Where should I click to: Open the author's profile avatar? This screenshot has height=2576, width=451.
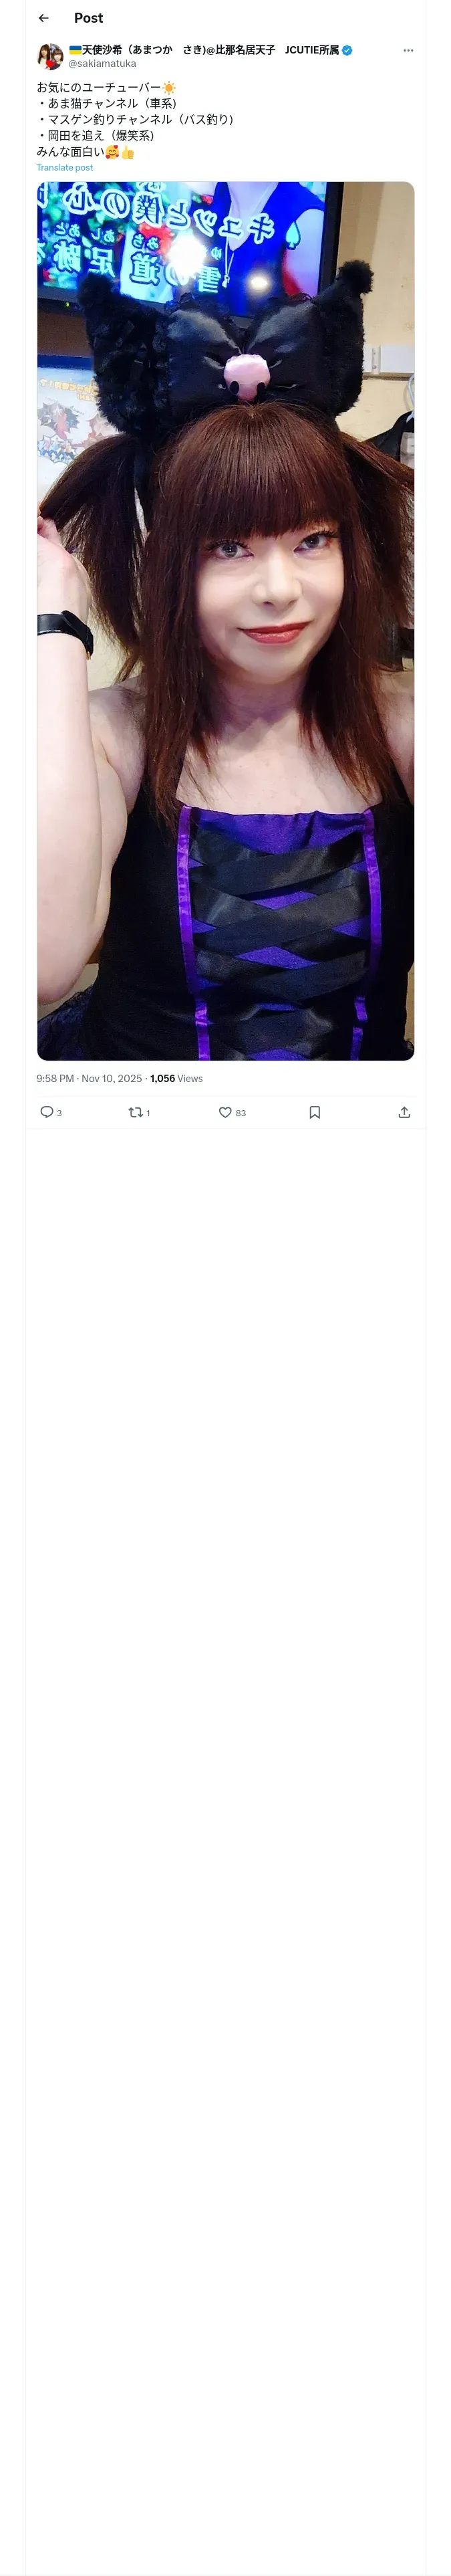(50, 56)
